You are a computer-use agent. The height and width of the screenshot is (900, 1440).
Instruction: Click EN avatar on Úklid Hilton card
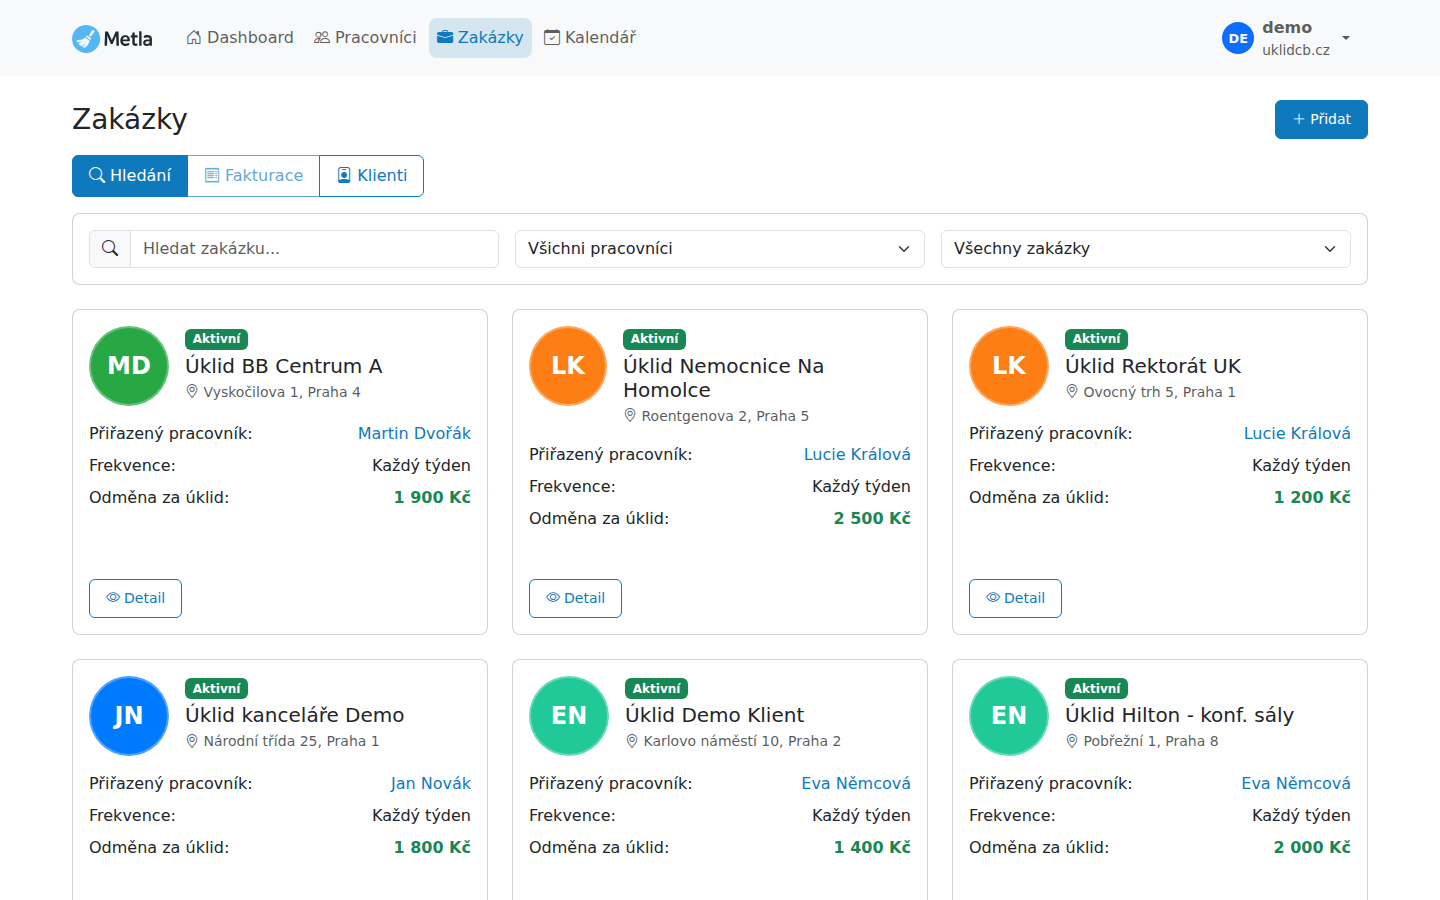coord(1009,716)
